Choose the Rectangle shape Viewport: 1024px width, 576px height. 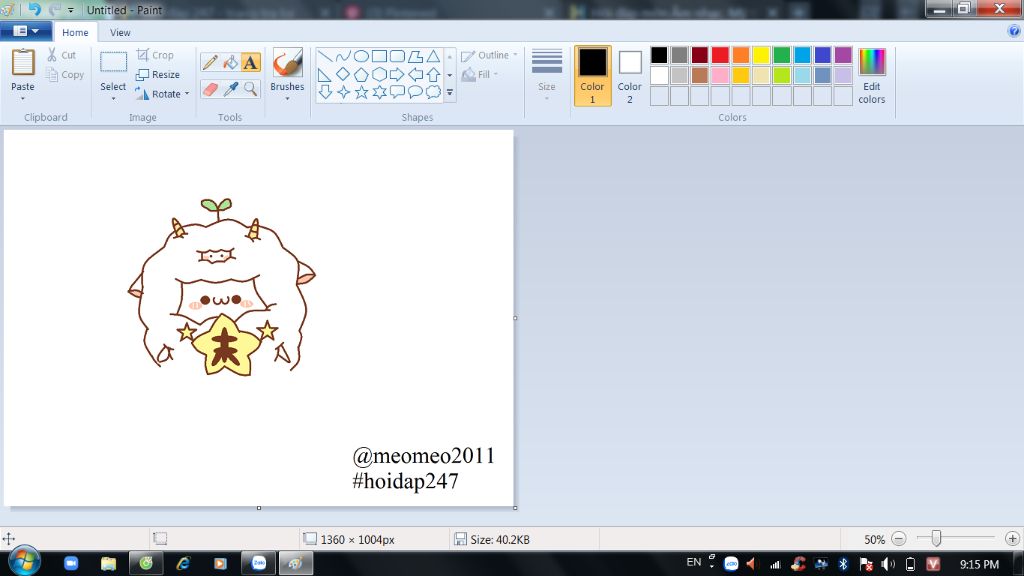tap(379, 57)
